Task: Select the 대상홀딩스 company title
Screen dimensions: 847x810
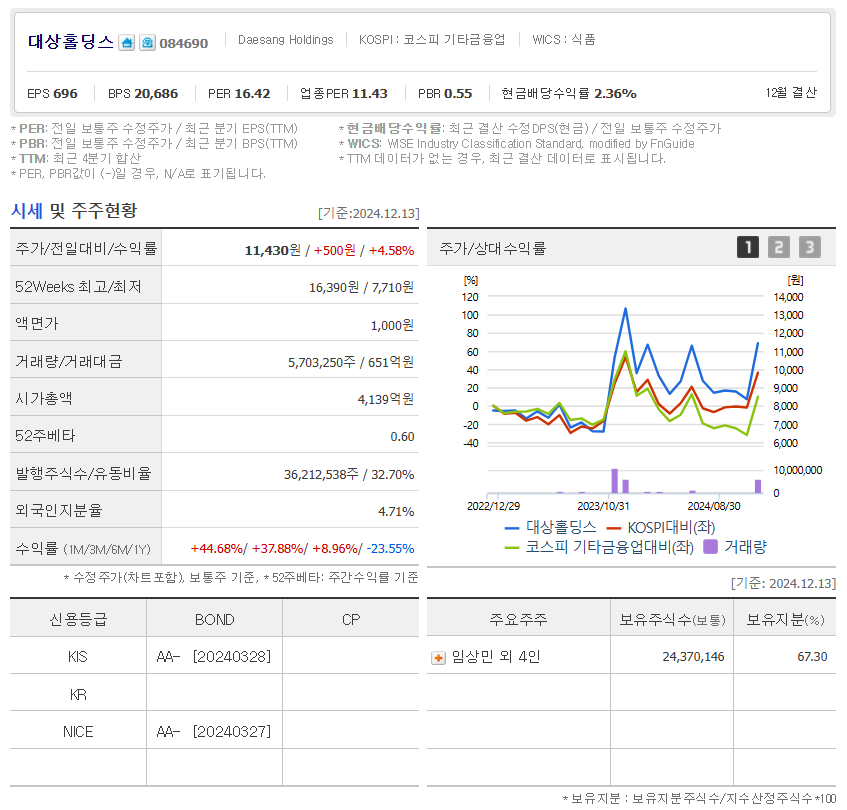Action: tap(71, 42)
